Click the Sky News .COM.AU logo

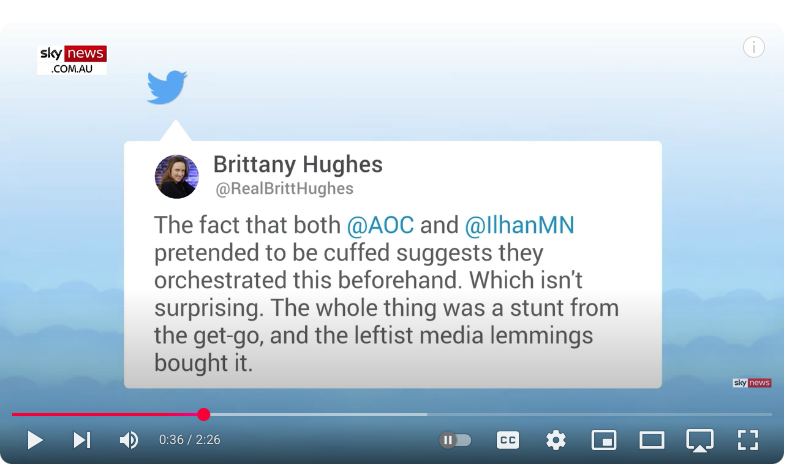click(x=72, y=60)
